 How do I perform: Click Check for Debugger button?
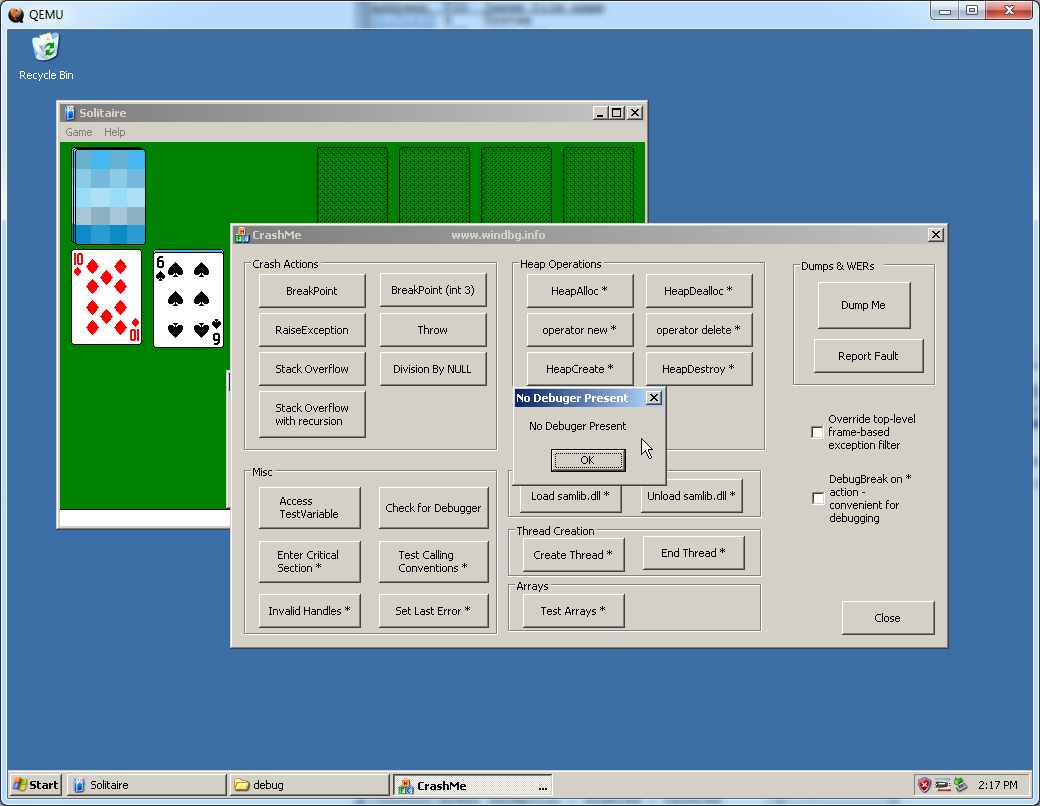coord(433,507)
